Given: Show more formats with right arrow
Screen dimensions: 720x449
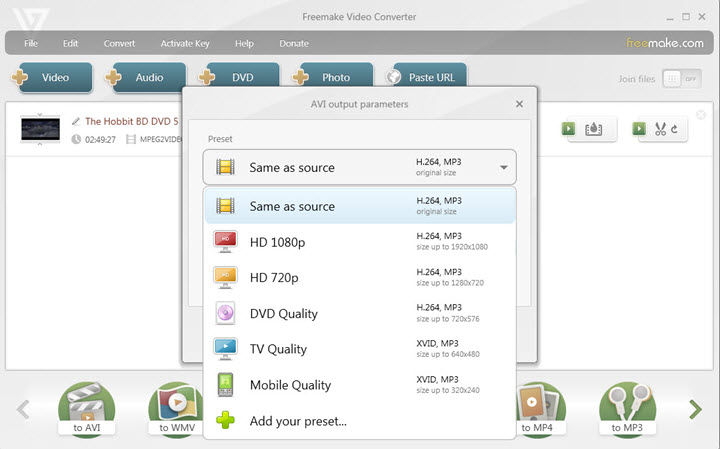Looking at the screenshot, I should pyautogui.click(x=695, y=409).
